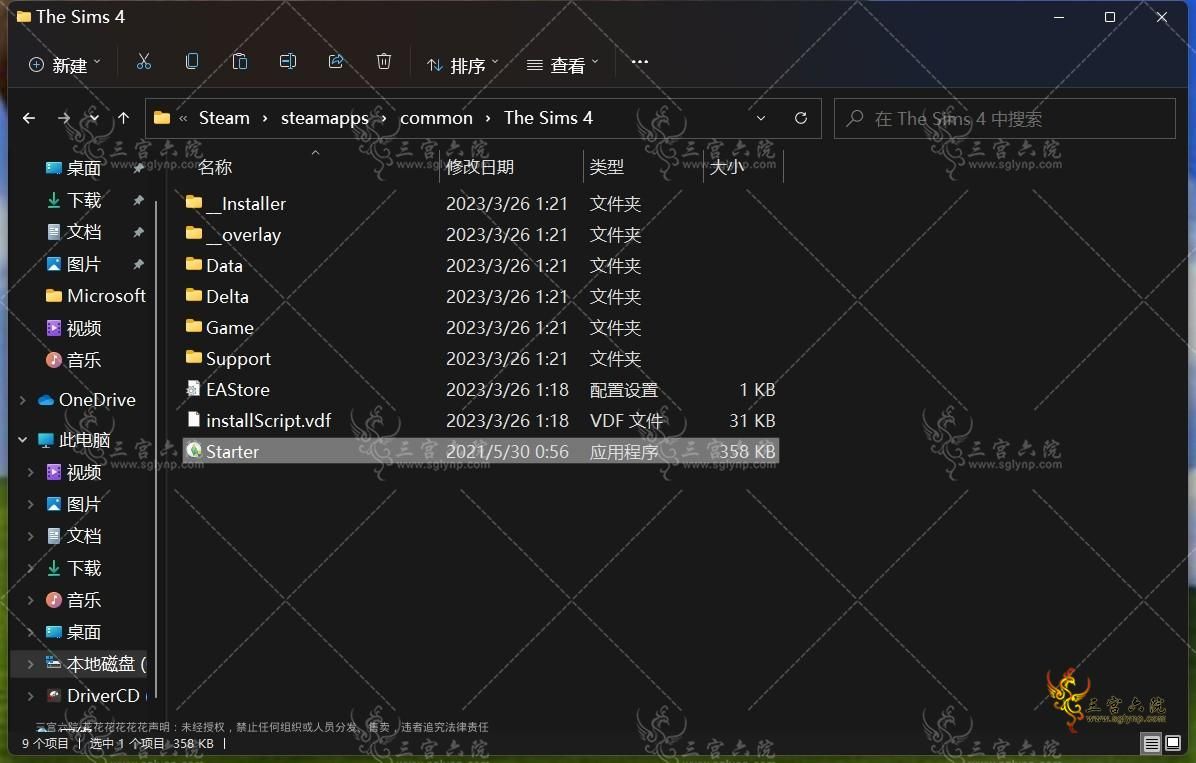Click common in the address breadcrumb

pyautogui.click(x=436, y=118)
